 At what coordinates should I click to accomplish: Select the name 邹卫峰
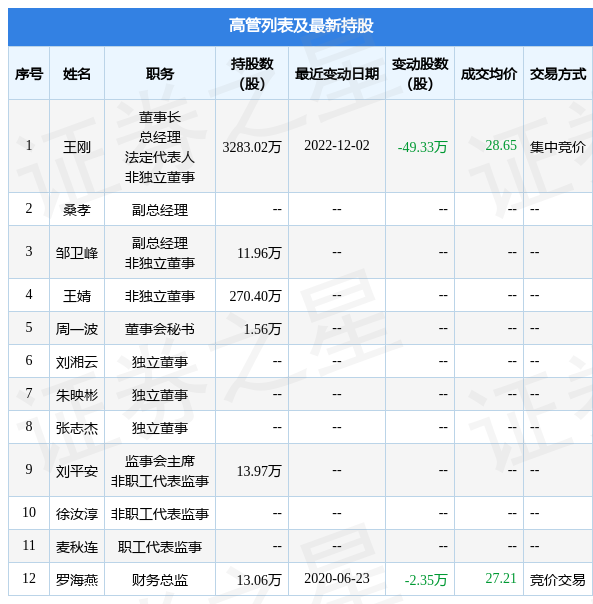coord(77,253)
